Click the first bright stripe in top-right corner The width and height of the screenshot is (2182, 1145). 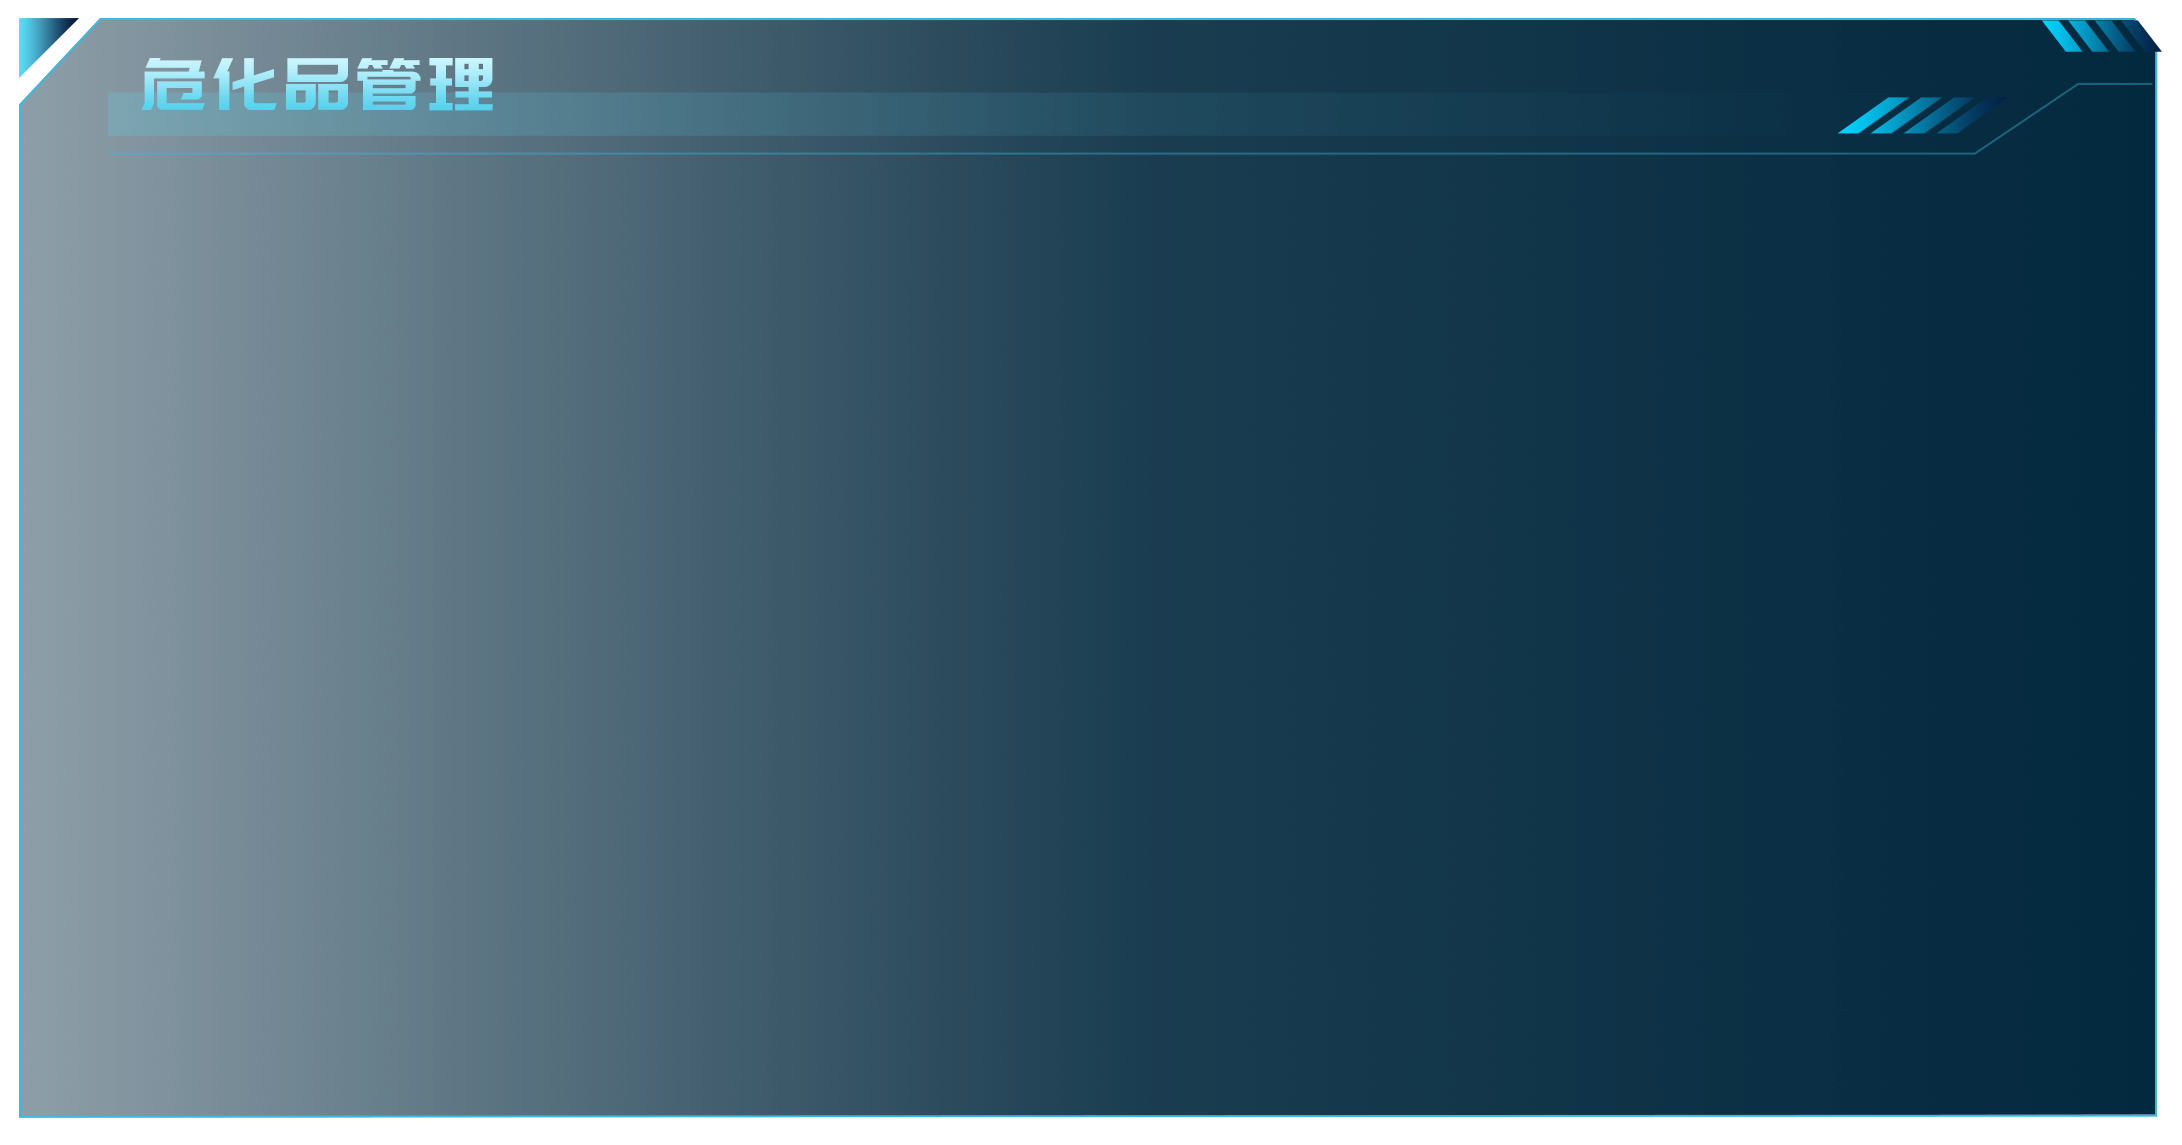click(x=2062, y=36)
